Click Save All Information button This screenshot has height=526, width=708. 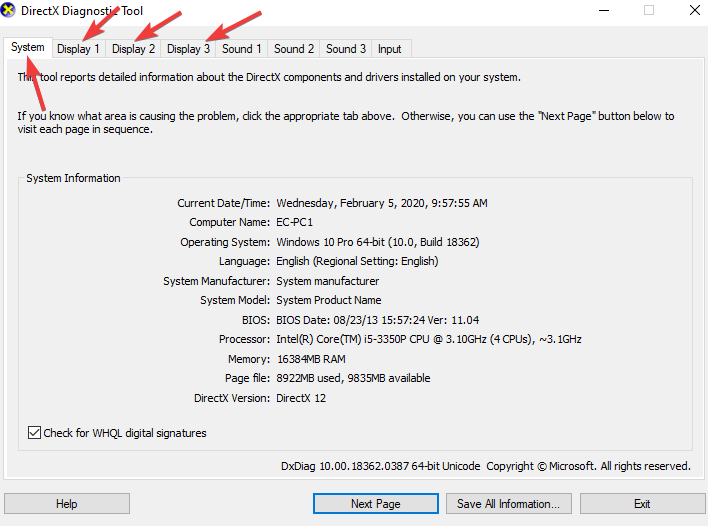coord(508,503)
